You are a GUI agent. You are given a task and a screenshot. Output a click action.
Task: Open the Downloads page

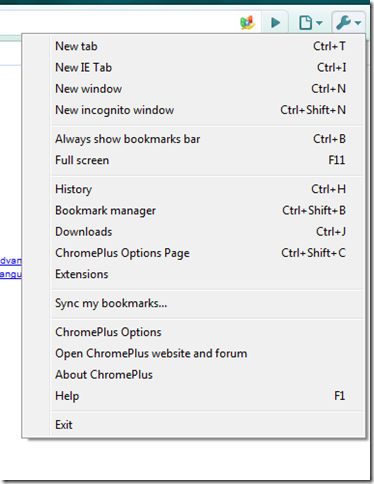click(x=207, y=232)
